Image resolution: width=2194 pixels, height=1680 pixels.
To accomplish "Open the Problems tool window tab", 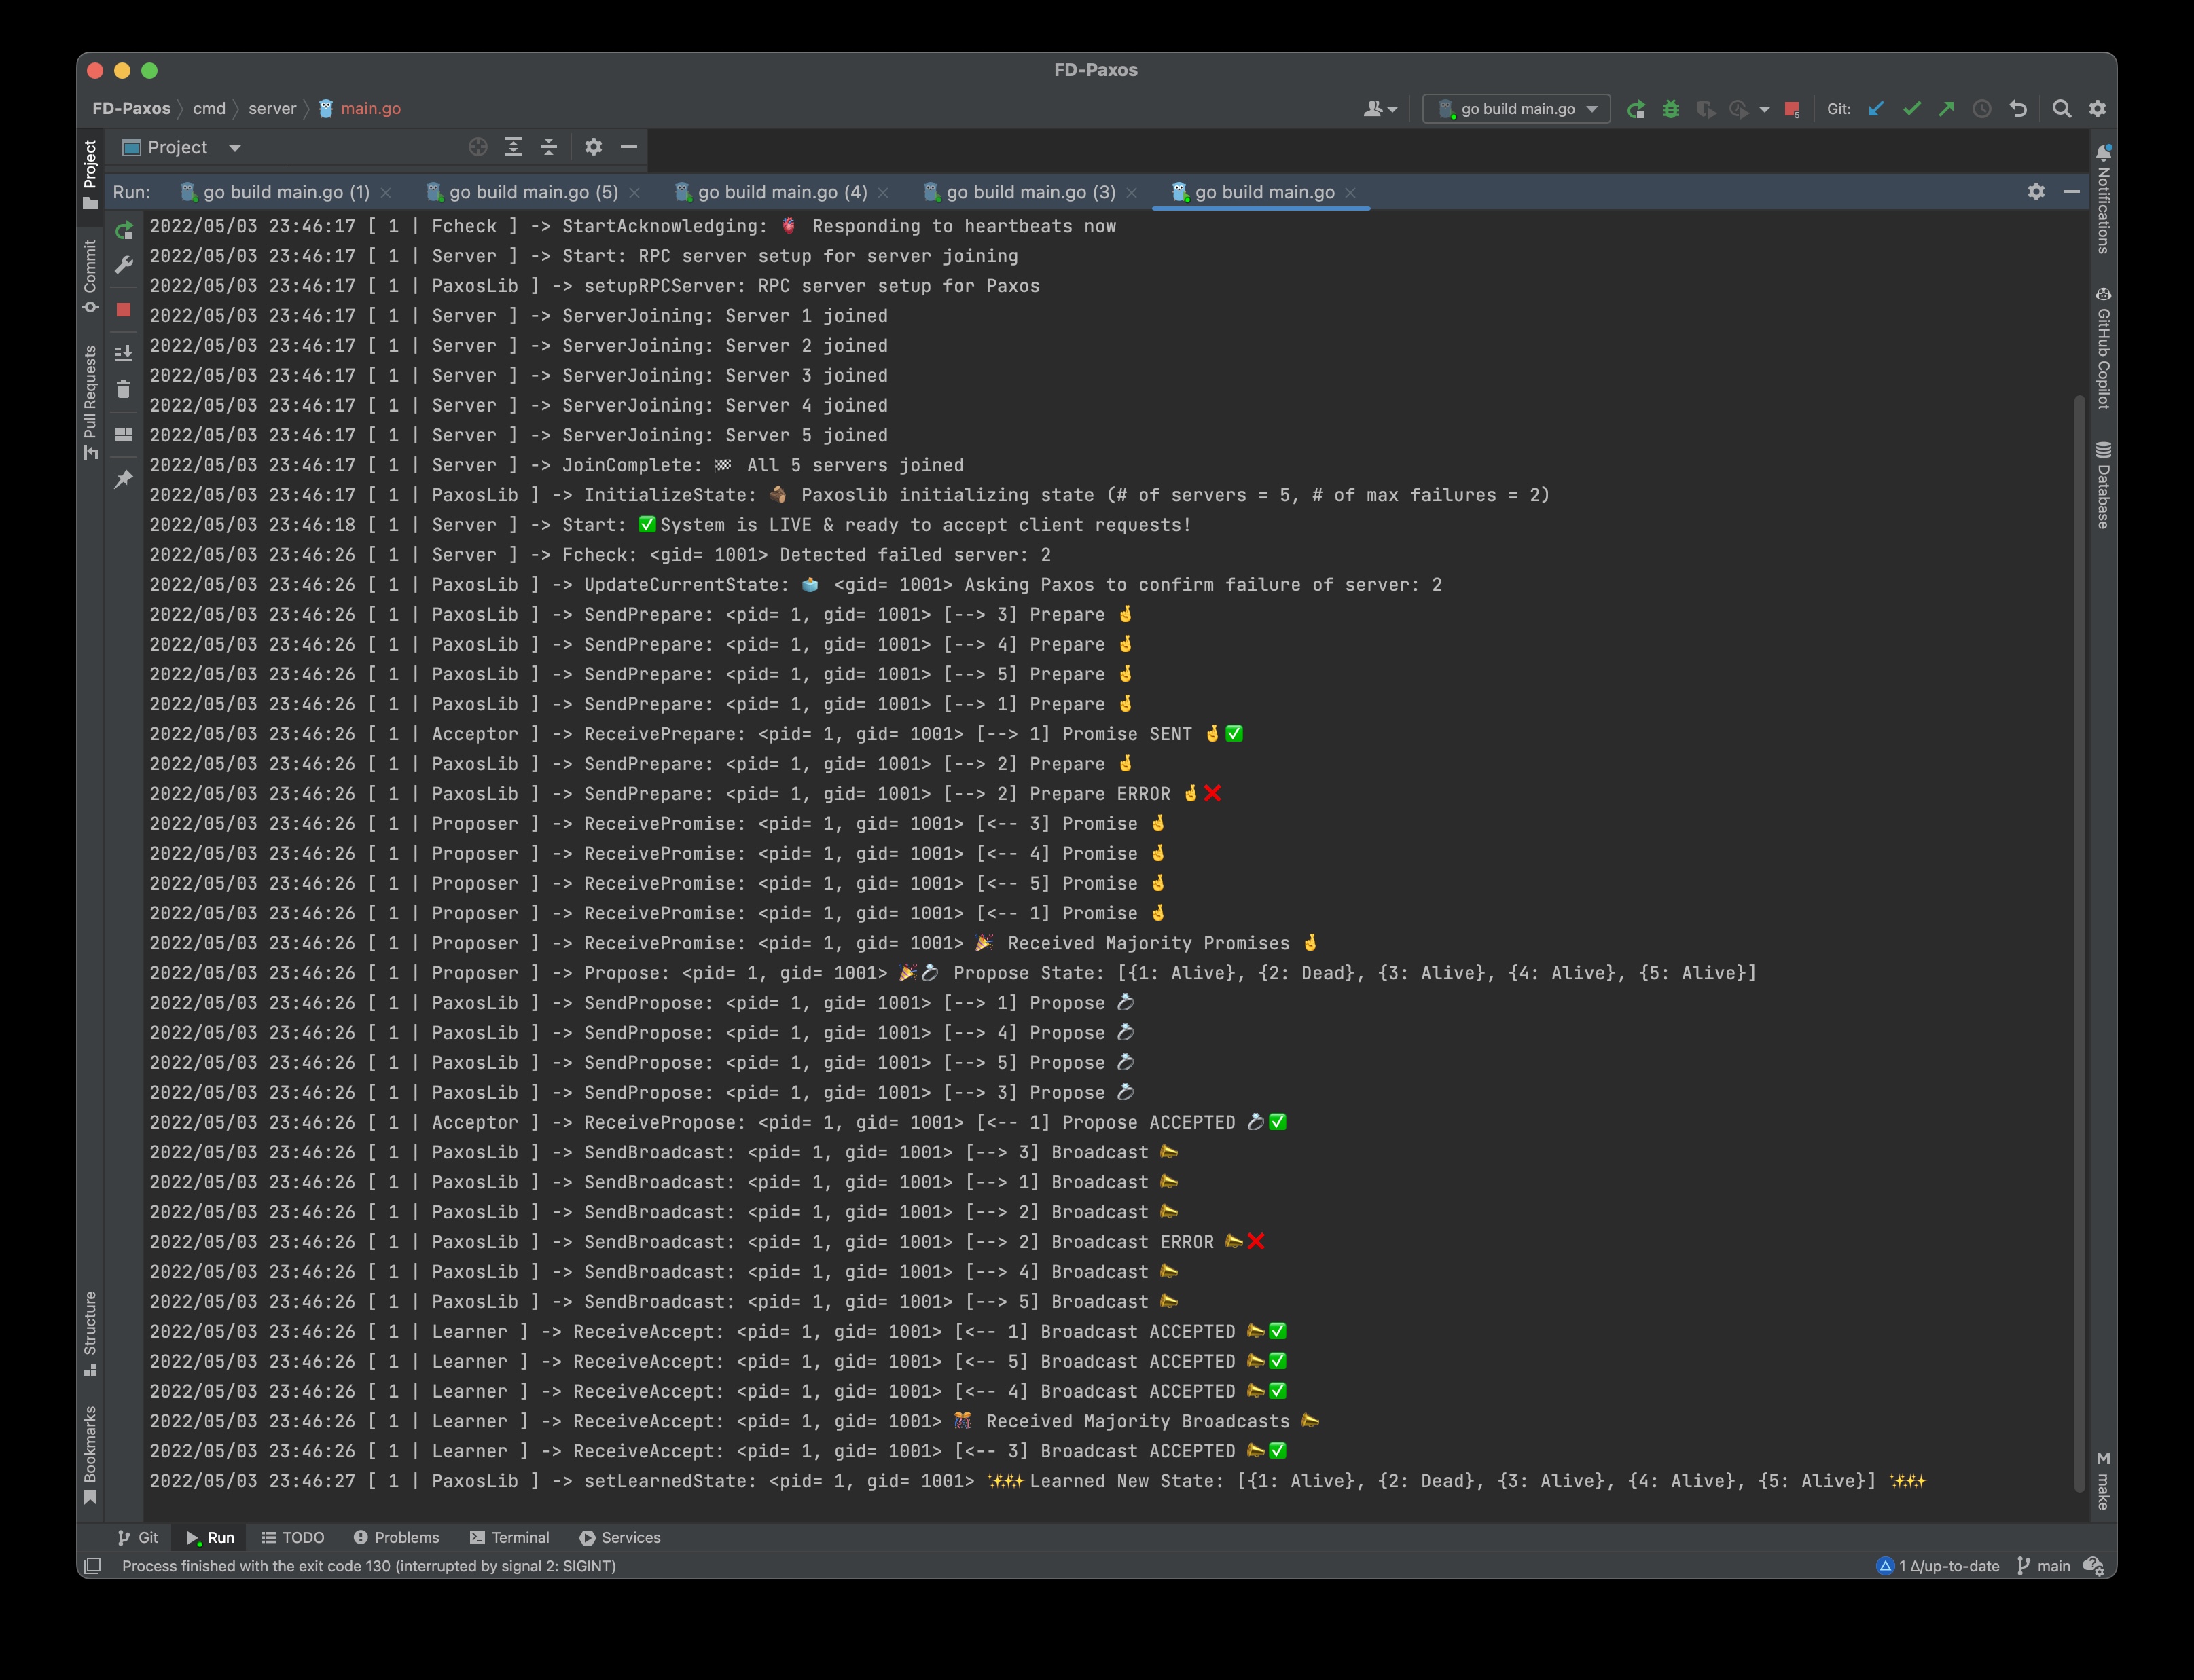I will point(396,1537).
